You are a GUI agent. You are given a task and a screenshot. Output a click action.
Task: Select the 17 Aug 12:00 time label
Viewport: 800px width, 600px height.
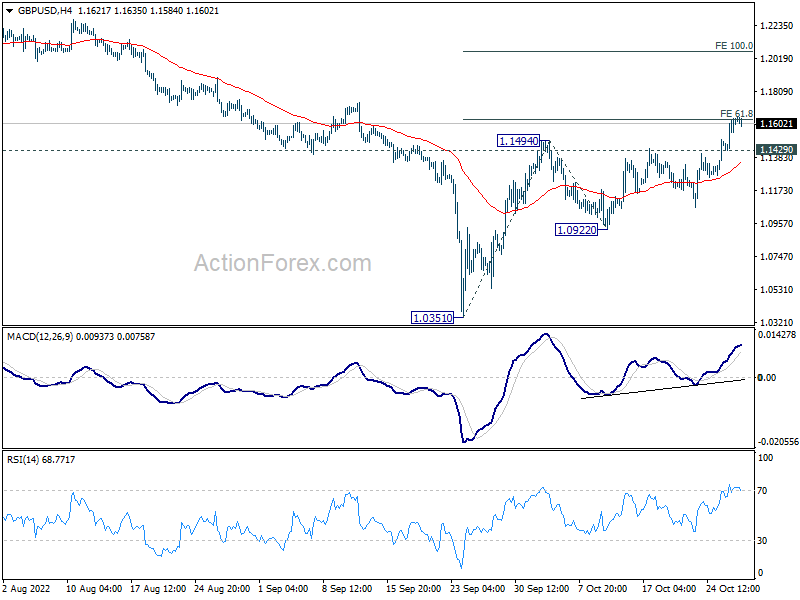coord(158,589)
